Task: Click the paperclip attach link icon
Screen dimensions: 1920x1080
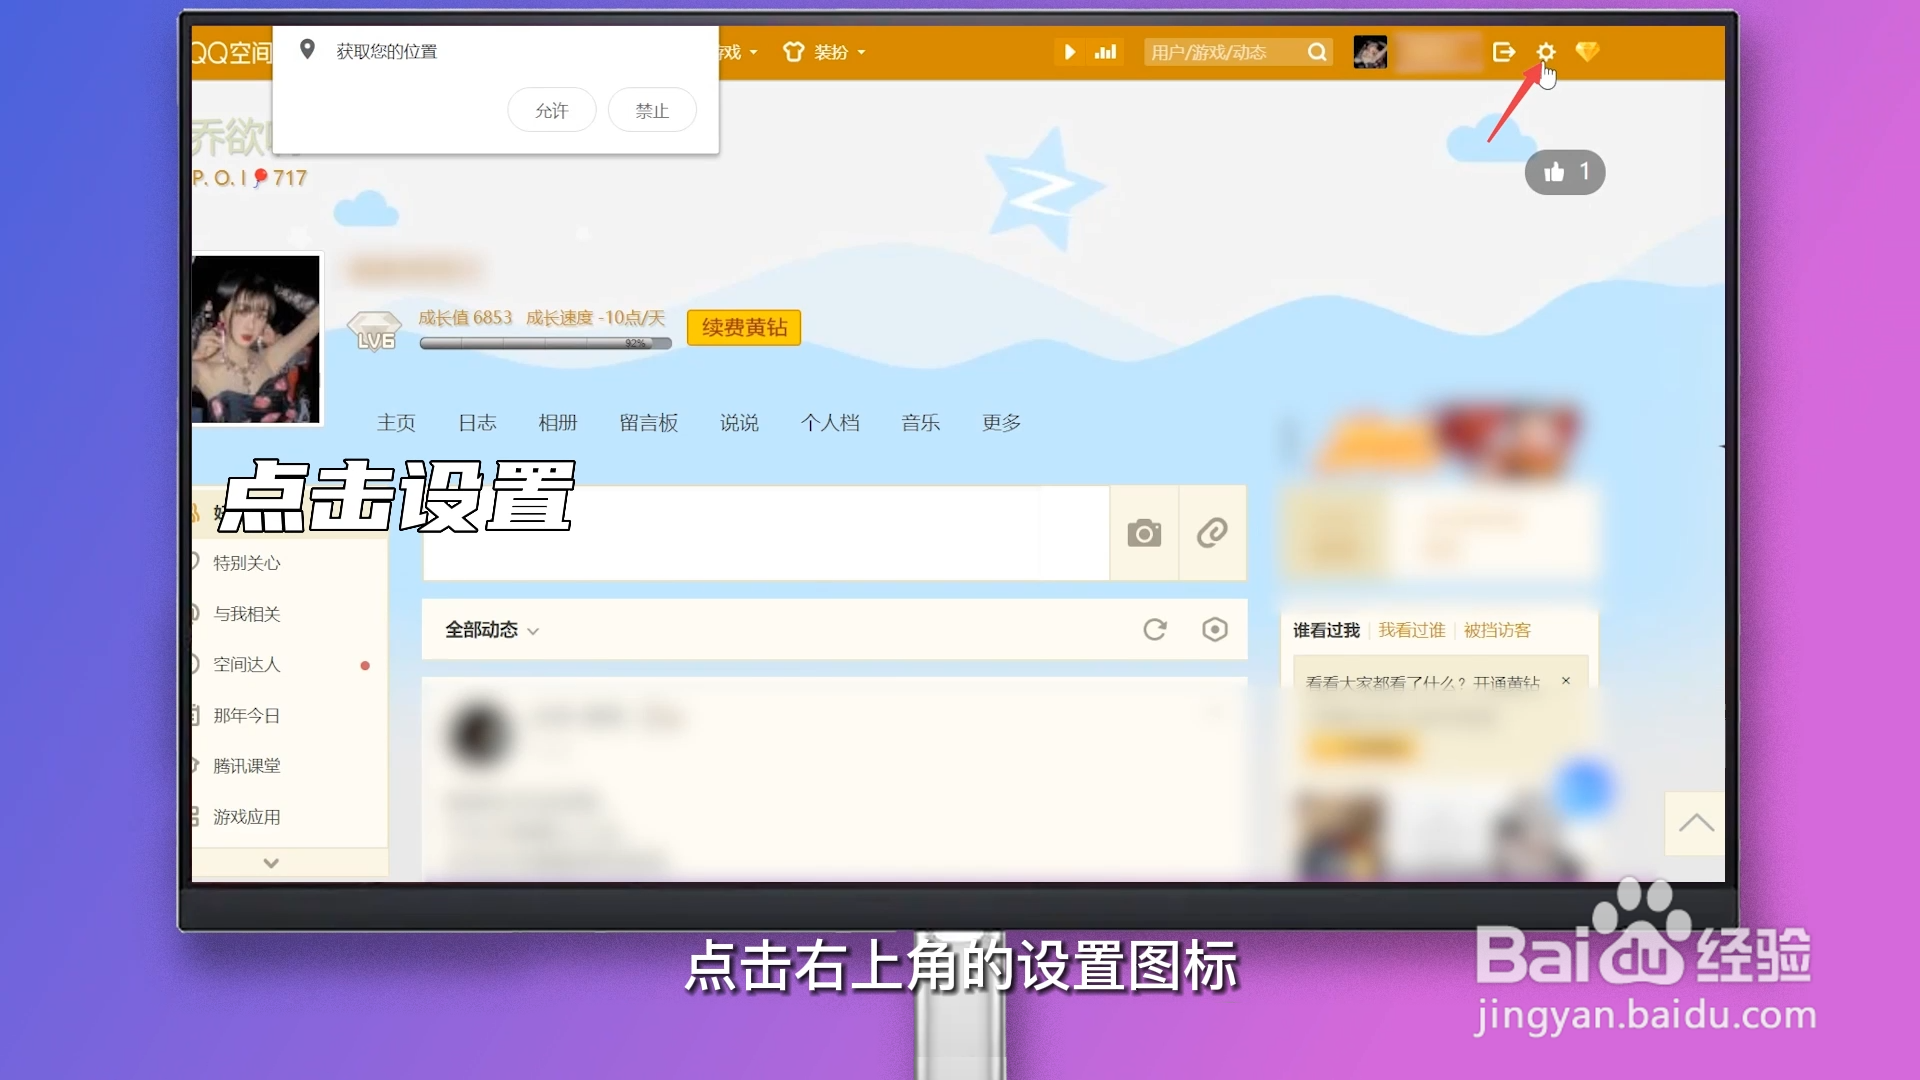Action: tap(1212, 533)
